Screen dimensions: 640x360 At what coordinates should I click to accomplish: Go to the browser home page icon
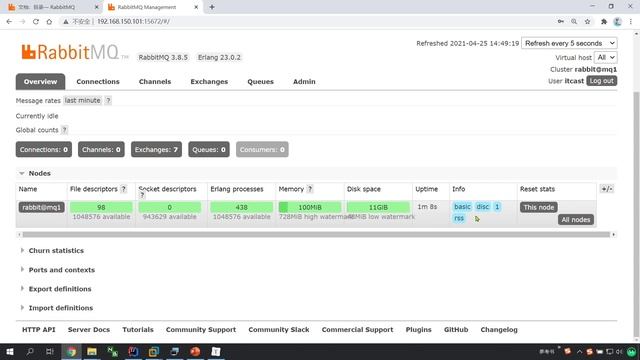[x=49, y=22]
